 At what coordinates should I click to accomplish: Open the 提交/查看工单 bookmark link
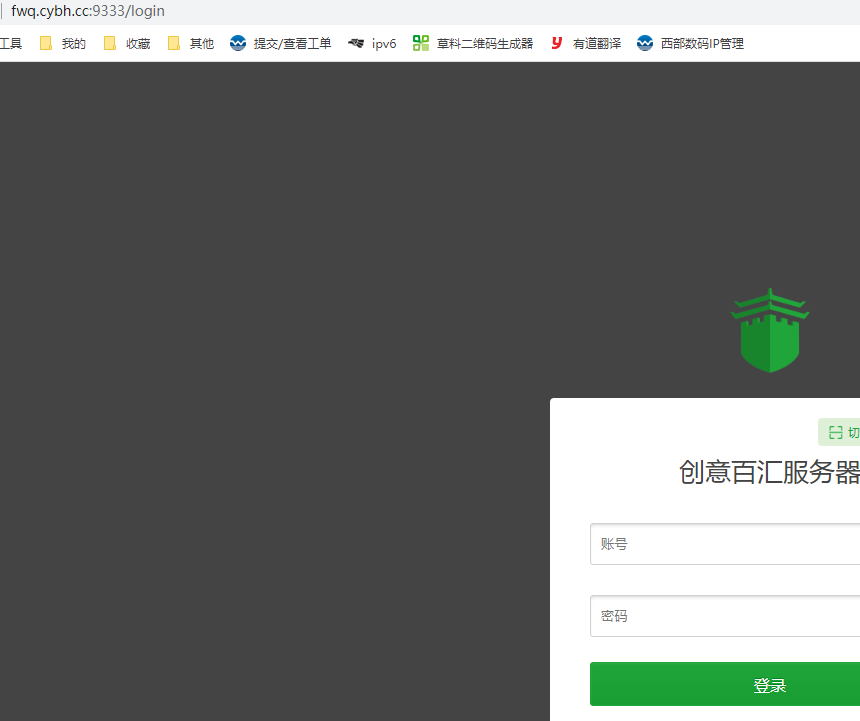[292, 43]
